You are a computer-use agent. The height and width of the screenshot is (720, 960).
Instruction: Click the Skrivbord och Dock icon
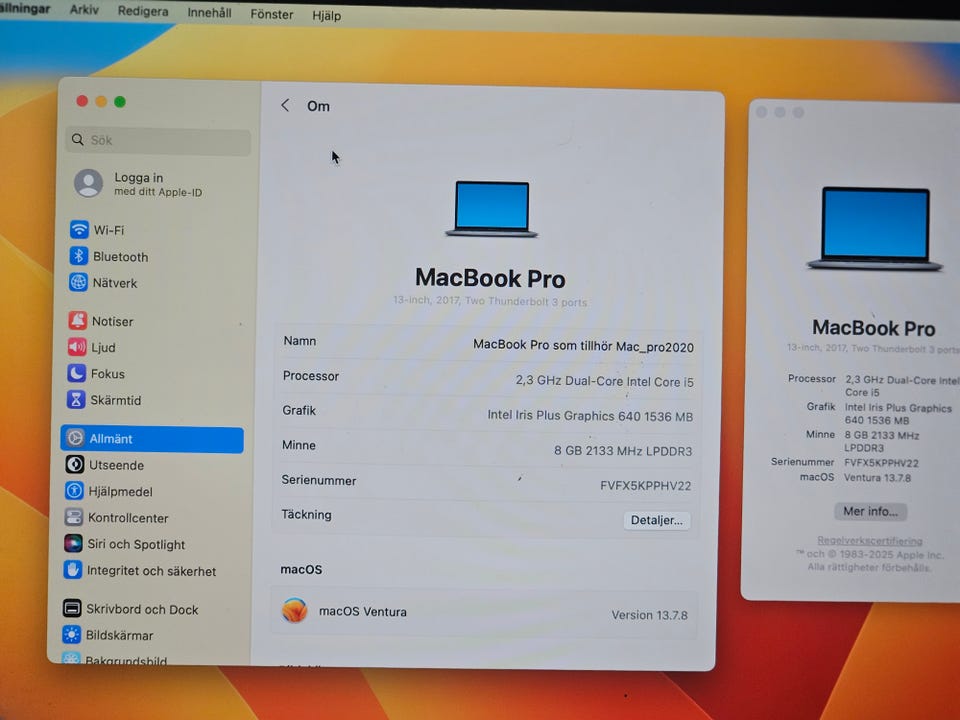click(72, 609)
